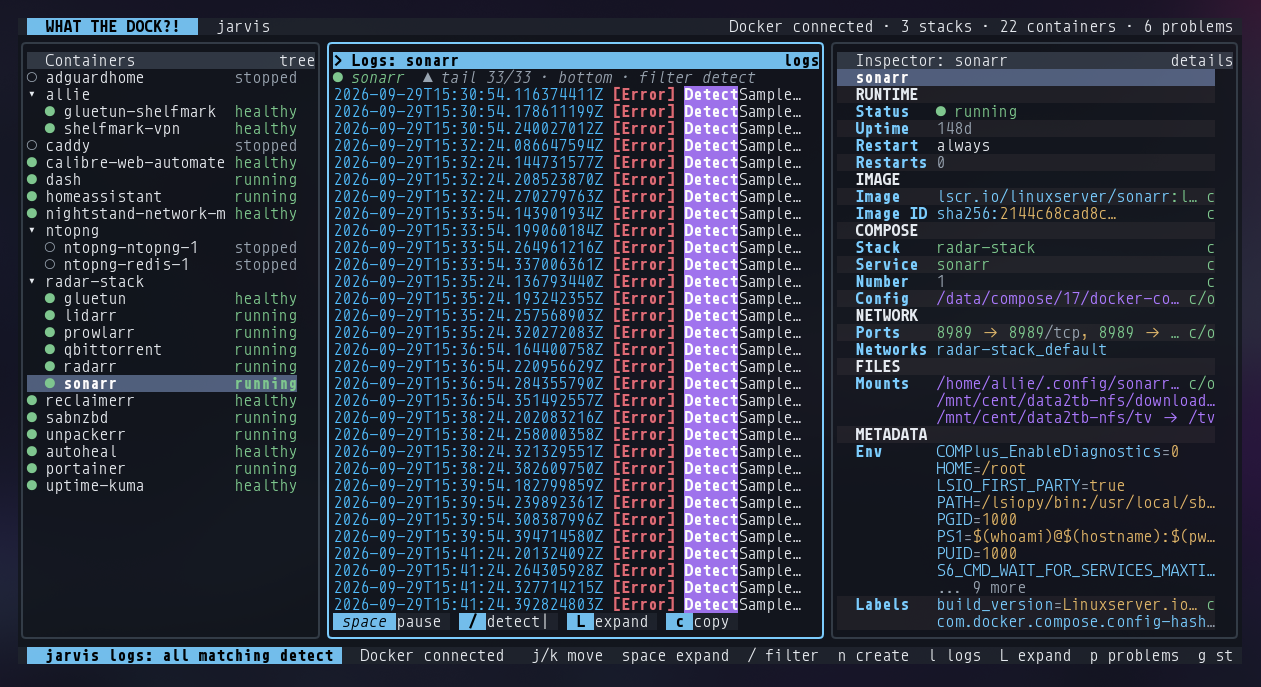Click the Restart always value
This screenshot has height=687, width=1261.
click(963, 146)
